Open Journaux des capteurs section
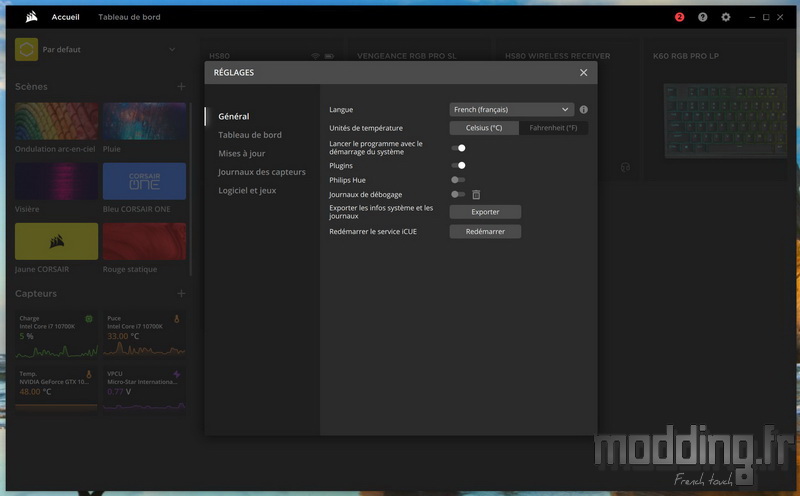The image size is (800, 496). pyautogui.click(x=262, y=172)
